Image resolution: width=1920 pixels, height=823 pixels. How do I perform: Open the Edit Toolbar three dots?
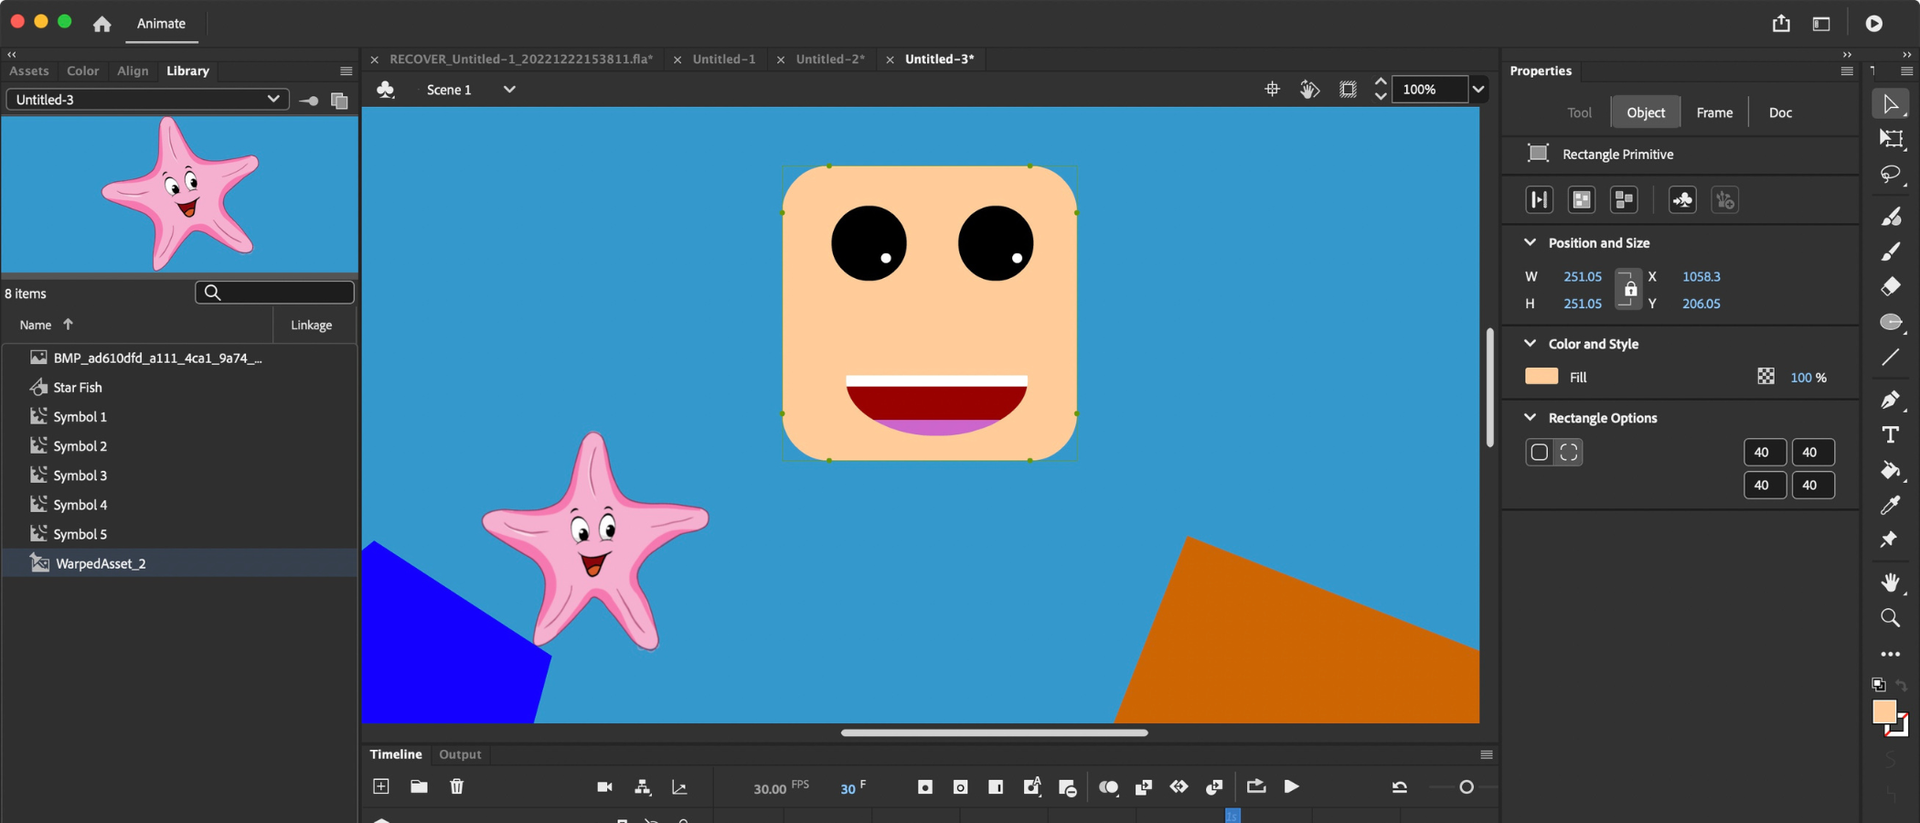pos(1890,654)
